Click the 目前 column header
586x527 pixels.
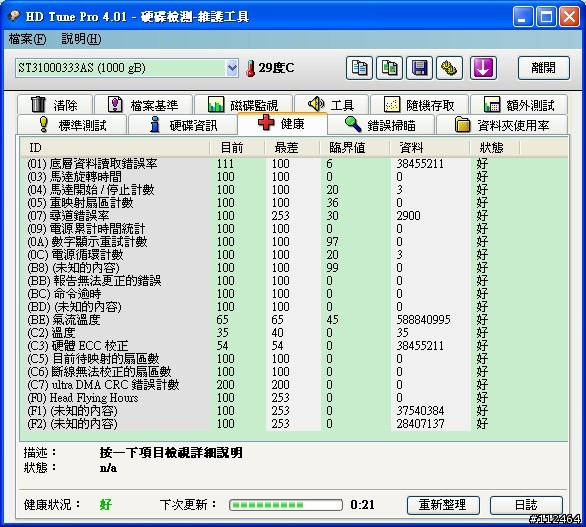point(237,148)
